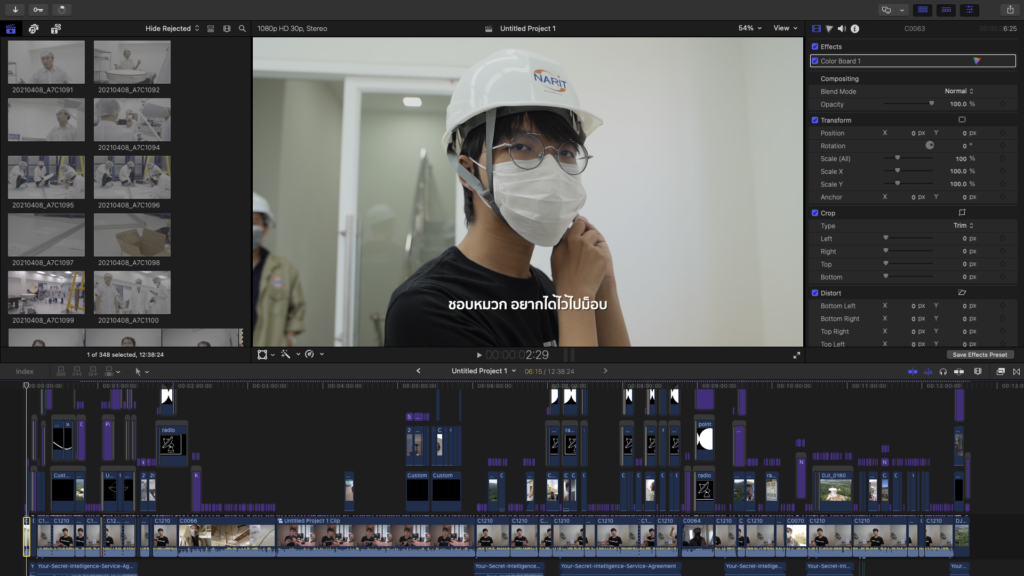
Task: Select thumbnail 20210408_A7C1098
Action: [x=132, y=235]
